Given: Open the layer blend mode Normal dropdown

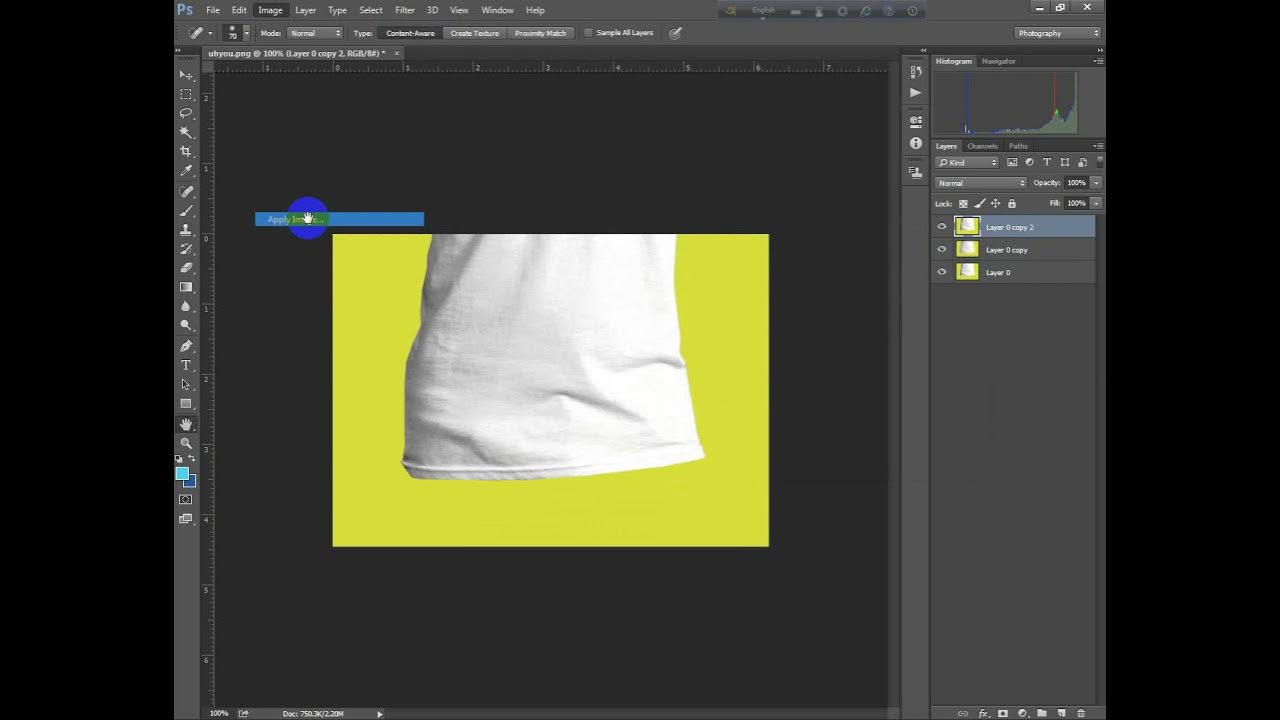Looking at the screenshot, I should (x=981, y=183).
